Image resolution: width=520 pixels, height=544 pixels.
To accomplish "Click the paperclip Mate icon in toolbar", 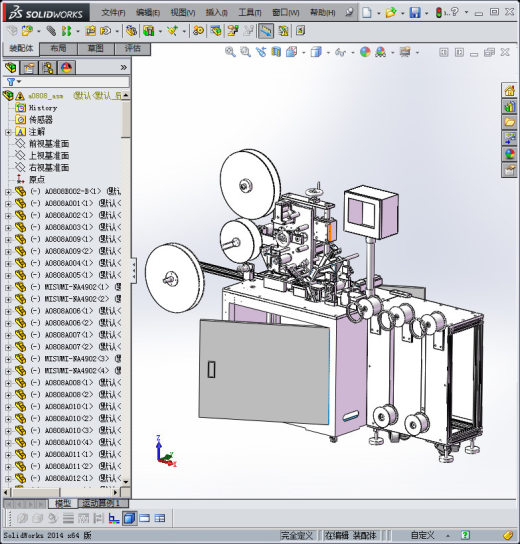I will click(x=51, y=31).
